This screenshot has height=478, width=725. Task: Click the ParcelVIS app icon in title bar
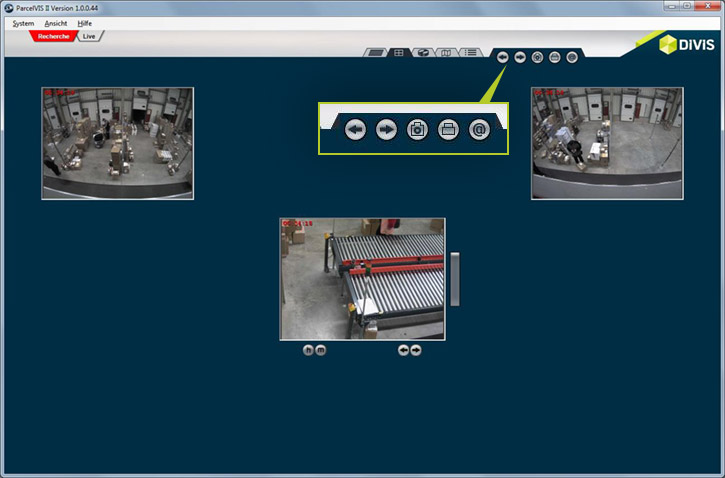point(8,8)
